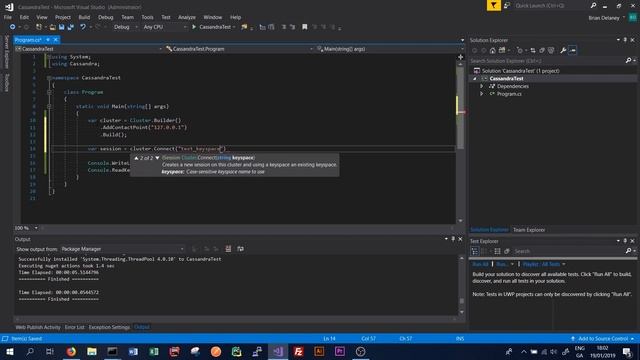Viewport: 640px width, 360px height.
Task: Click the Quick Launch search box
Action: pos(551,5)
